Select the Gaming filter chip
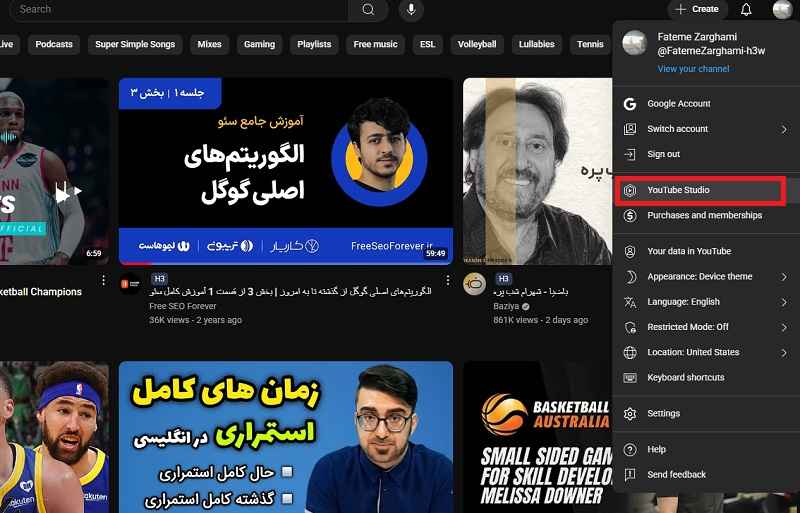The width and height of the screenshot is (800, 513). tap(259, 44)
